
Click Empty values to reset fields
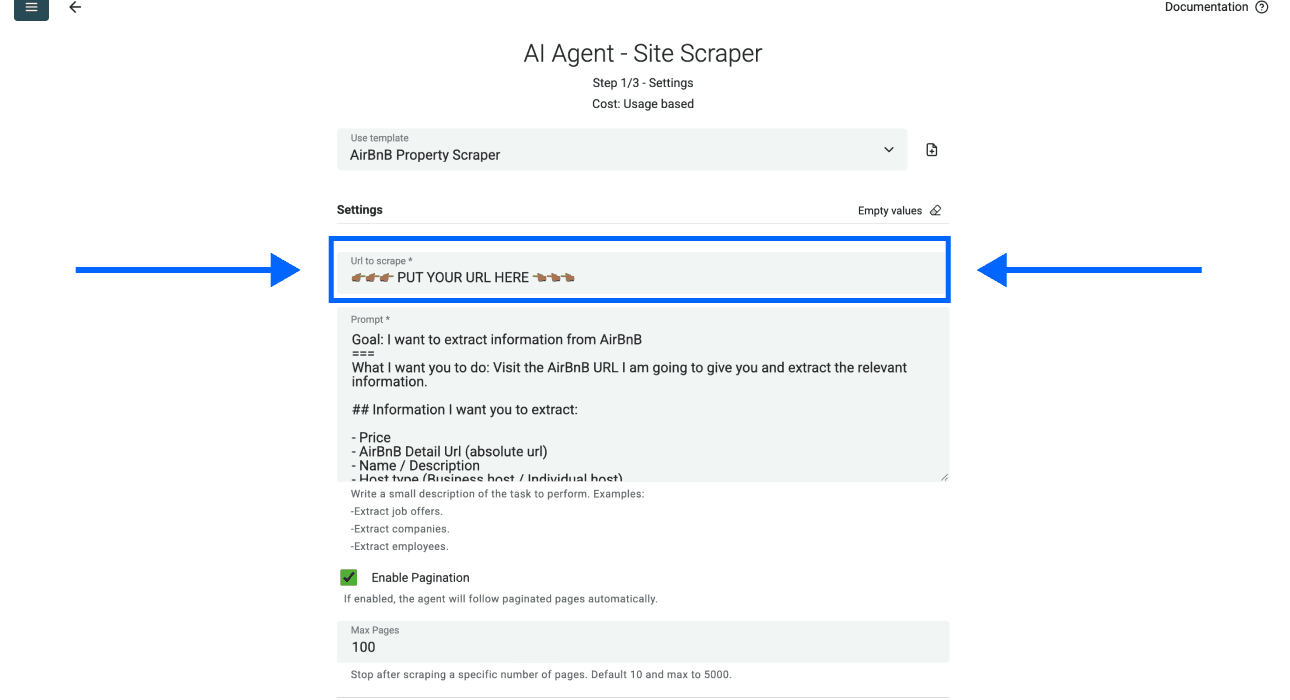pyautogui.click(x=889, y=210)
